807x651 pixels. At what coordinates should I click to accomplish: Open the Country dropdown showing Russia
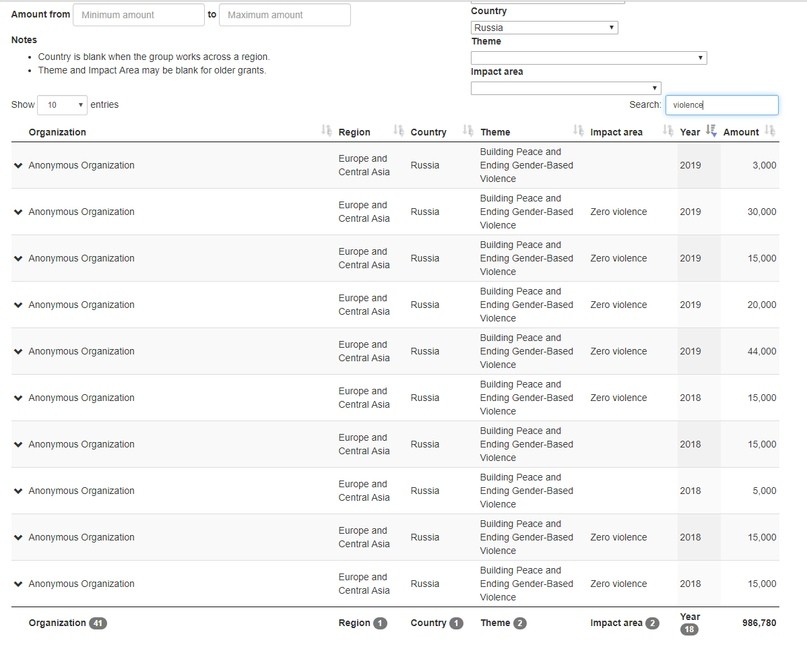544,28
